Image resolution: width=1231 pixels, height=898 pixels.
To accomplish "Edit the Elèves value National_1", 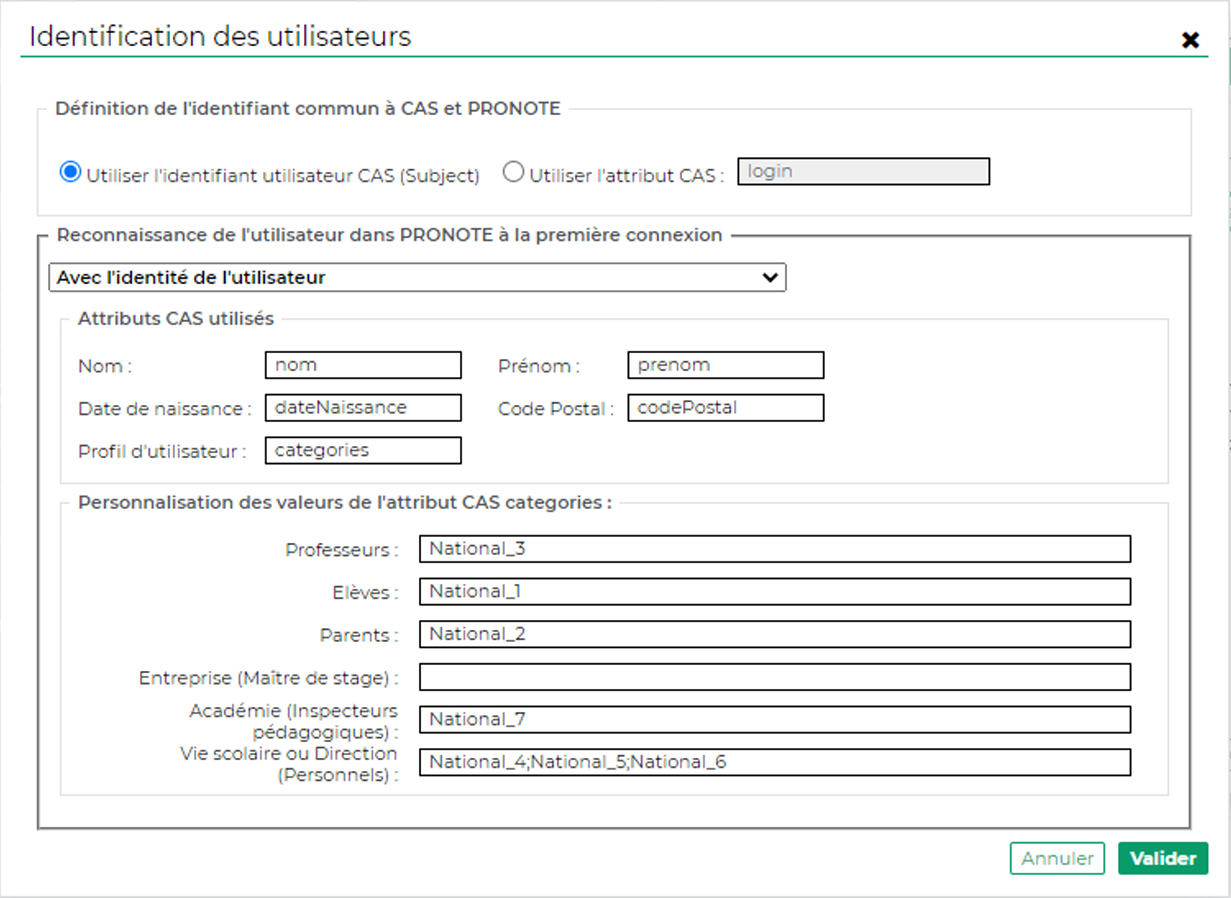I will coord(774,592).
